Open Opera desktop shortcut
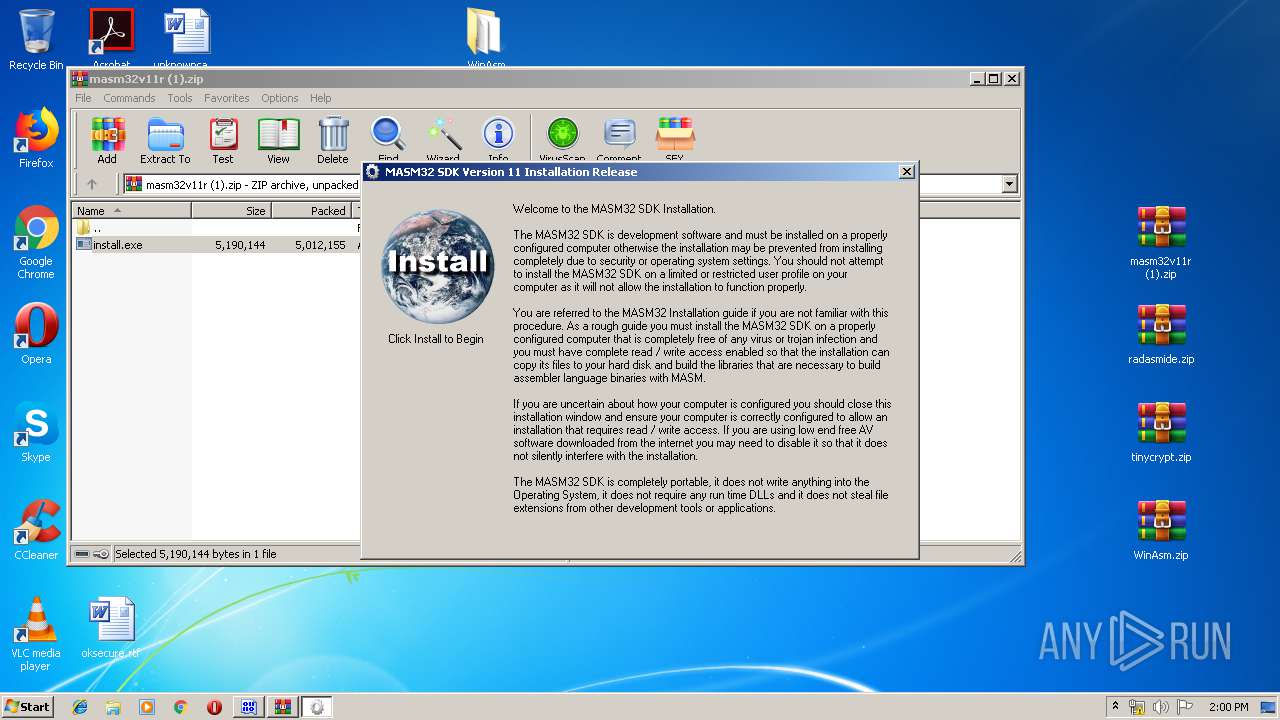 36,334
